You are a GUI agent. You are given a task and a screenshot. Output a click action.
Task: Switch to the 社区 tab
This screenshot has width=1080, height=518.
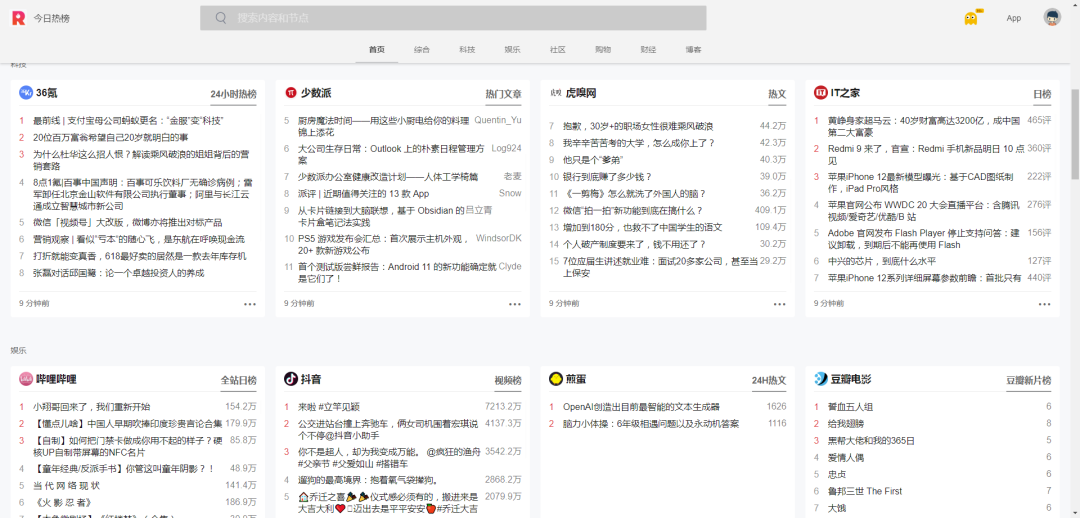[557, 50]
